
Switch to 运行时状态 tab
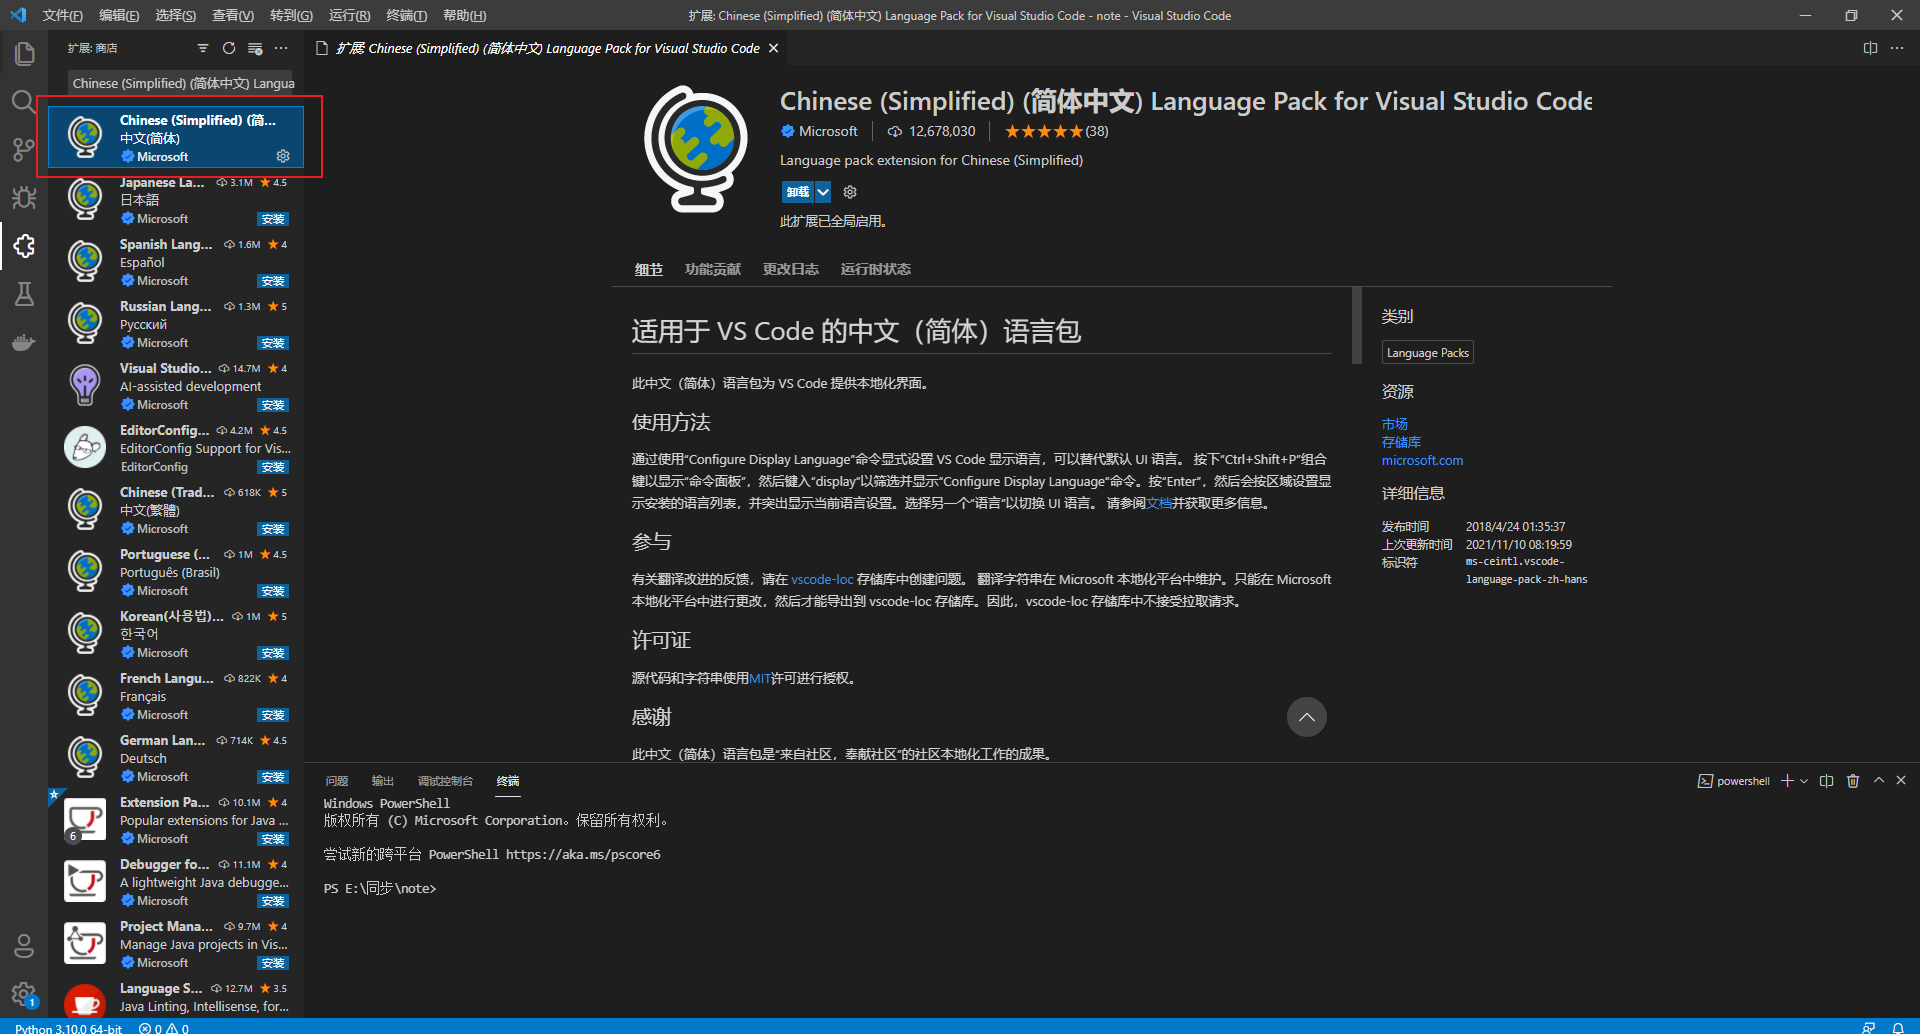(x=876, y=269)
